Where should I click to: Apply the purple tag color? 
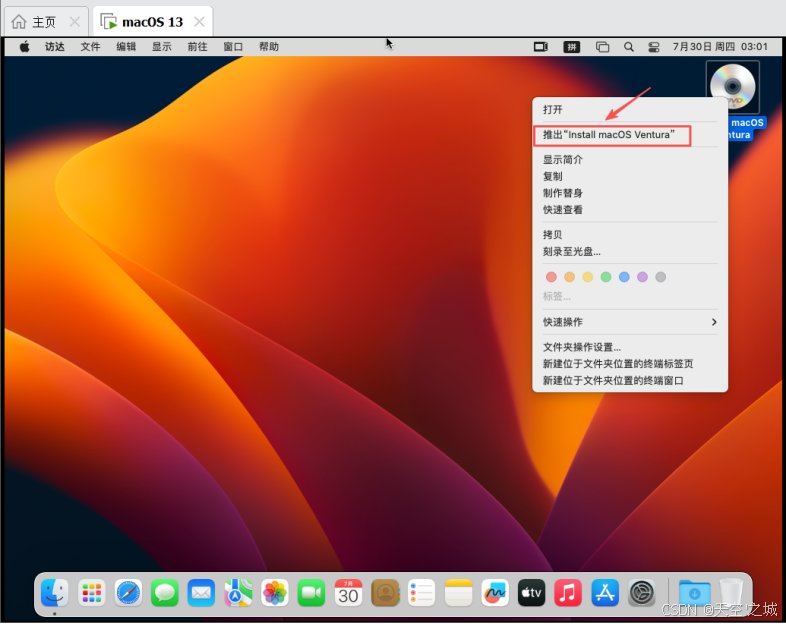[x=642, y=277]
